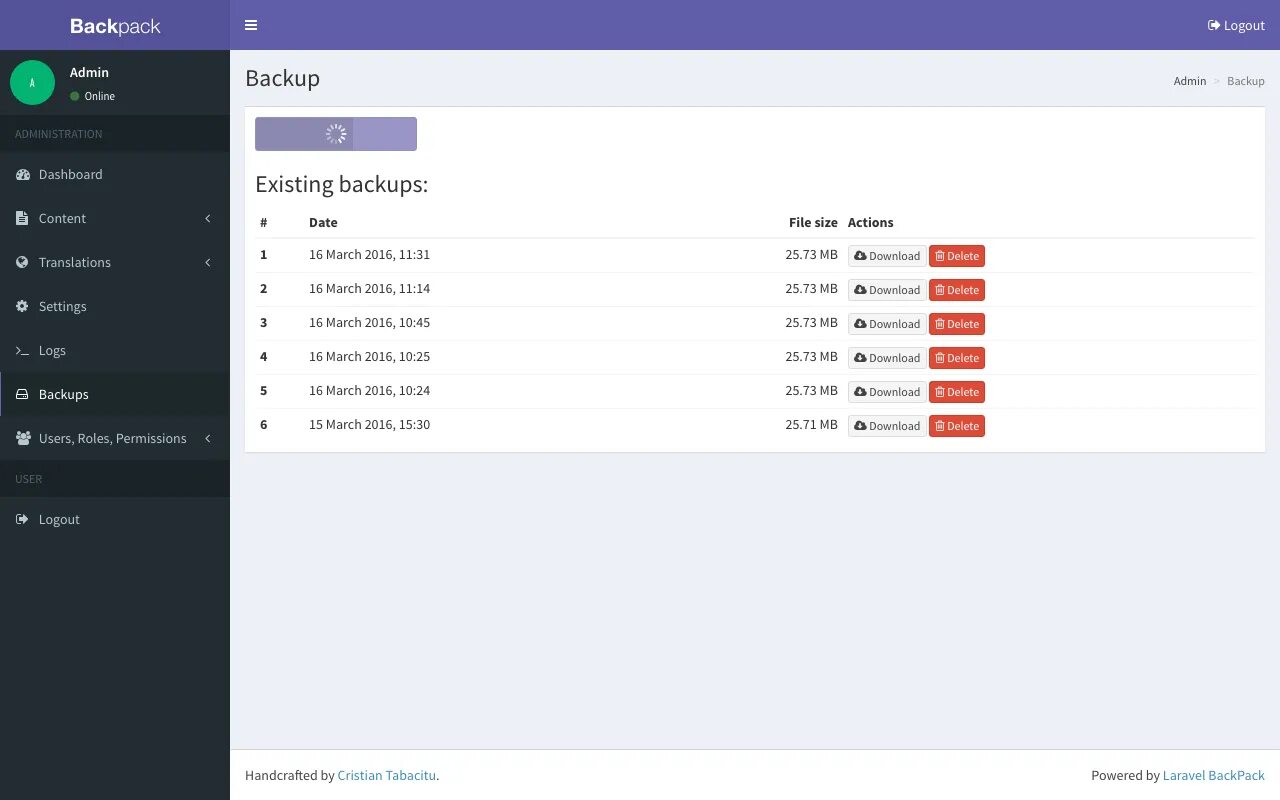This screenshot has height=800, width=1280.
Task: Select Admin in the breadcrumb trail
Action: pyautogui.click(x=1189, y=81)
